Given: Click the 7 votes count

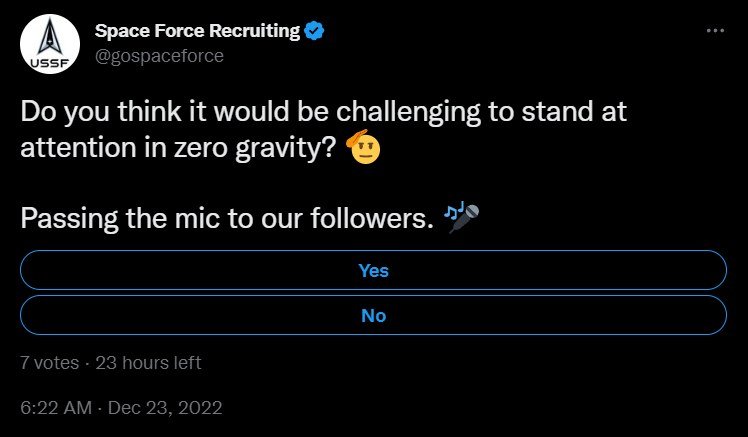Looking at the screenshot, I should pyautogui.click(x=50, y=363).
